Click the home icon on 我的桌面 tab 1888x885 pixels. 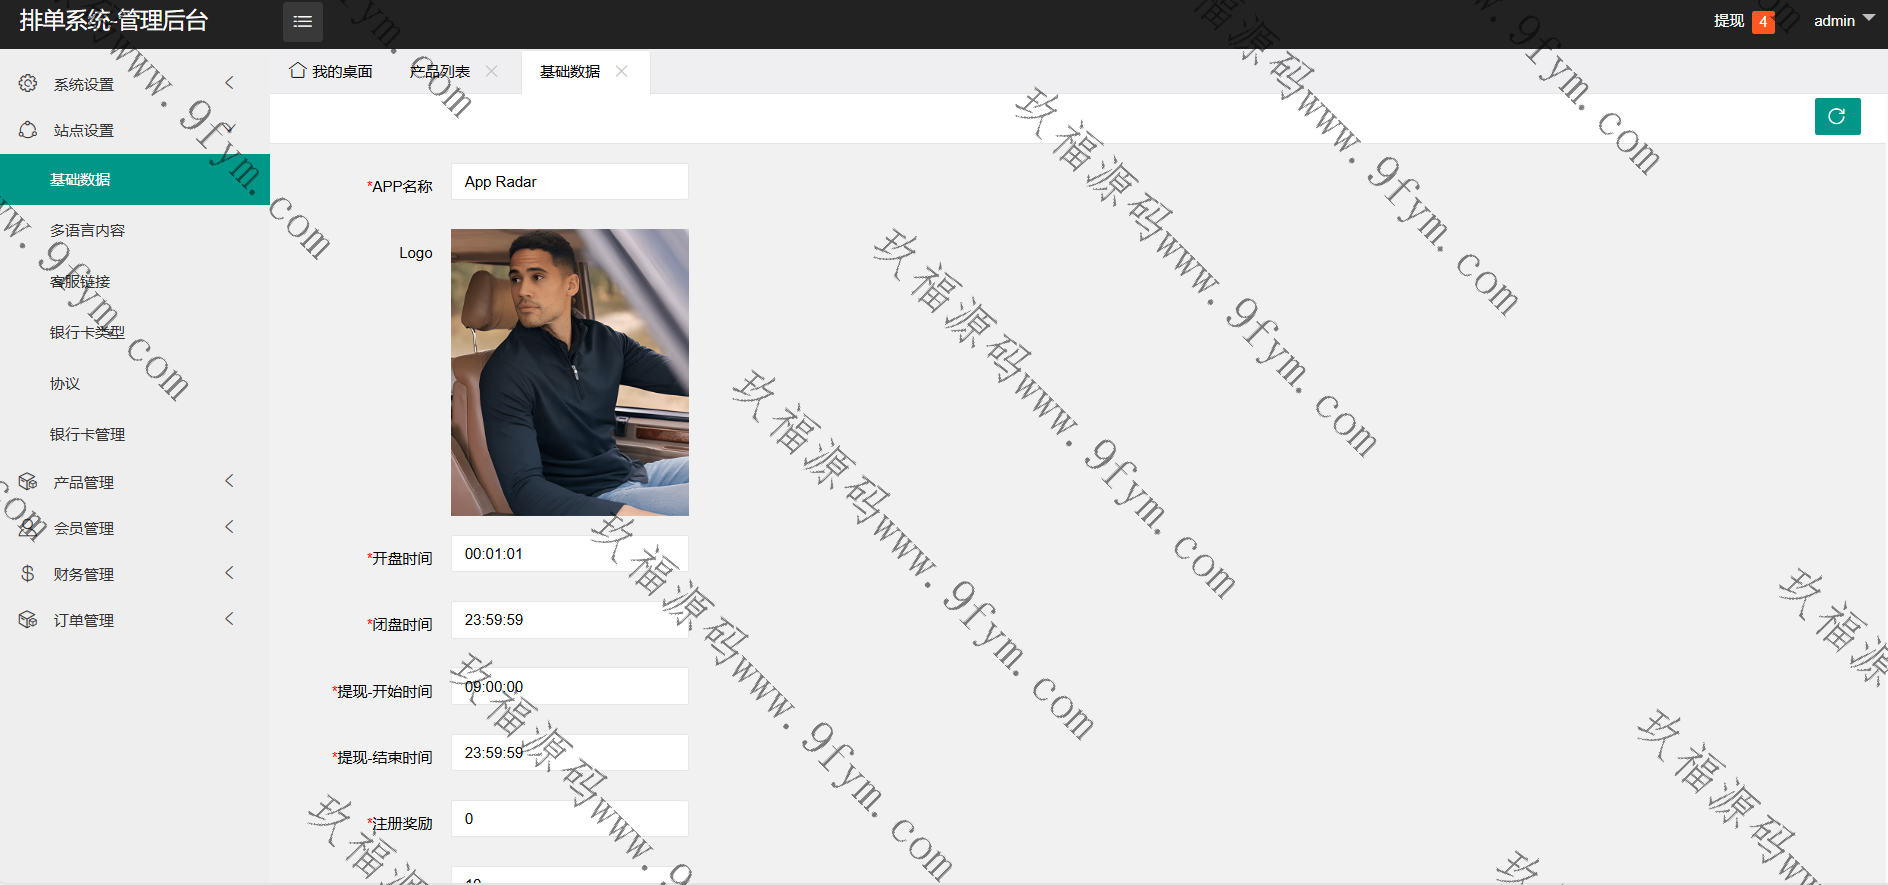point(297,71)
